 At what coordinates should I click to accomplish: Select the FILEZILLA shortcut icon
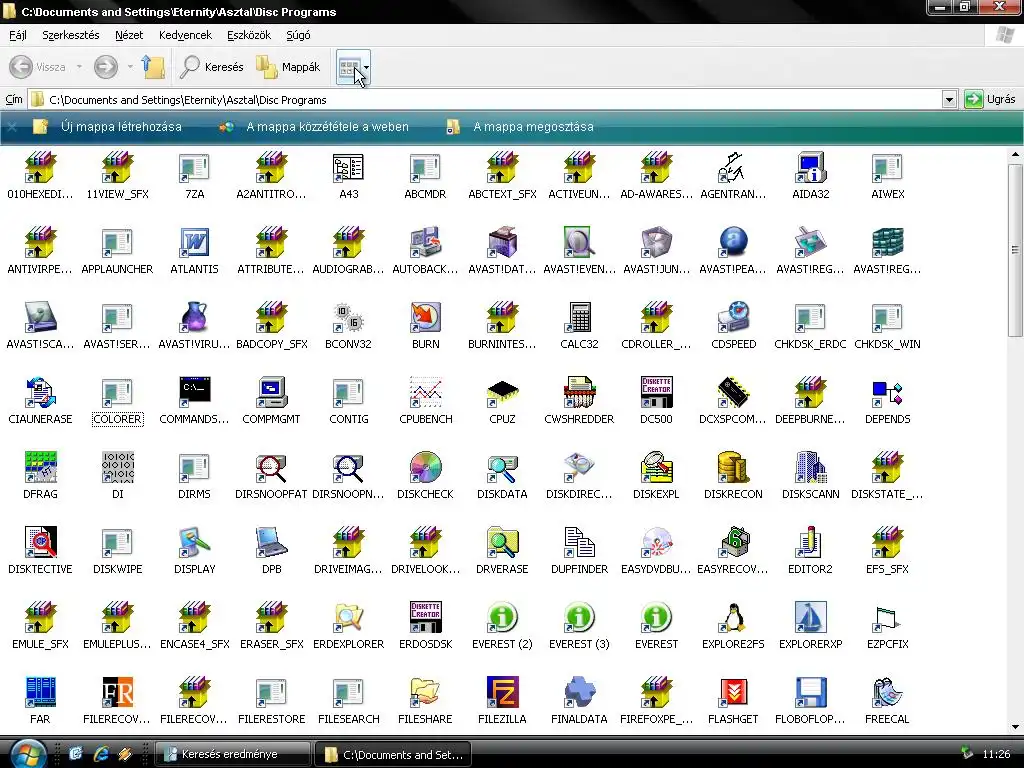[502, 694]
